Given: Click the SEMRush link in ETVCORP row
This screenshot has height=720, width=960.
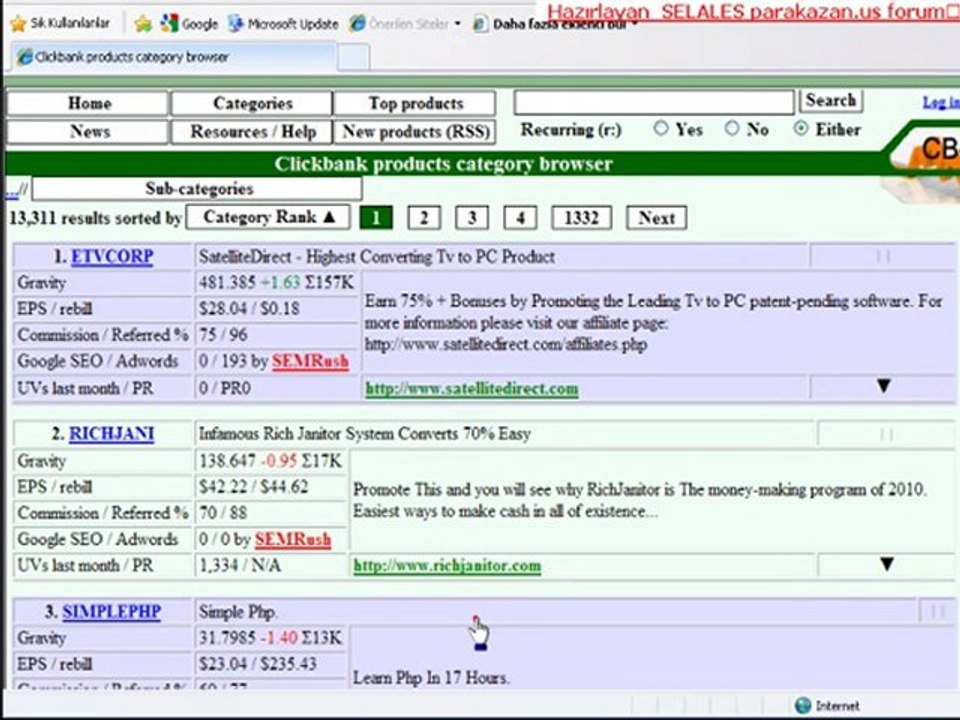Looking at the screenshot, I should [310, 362].
